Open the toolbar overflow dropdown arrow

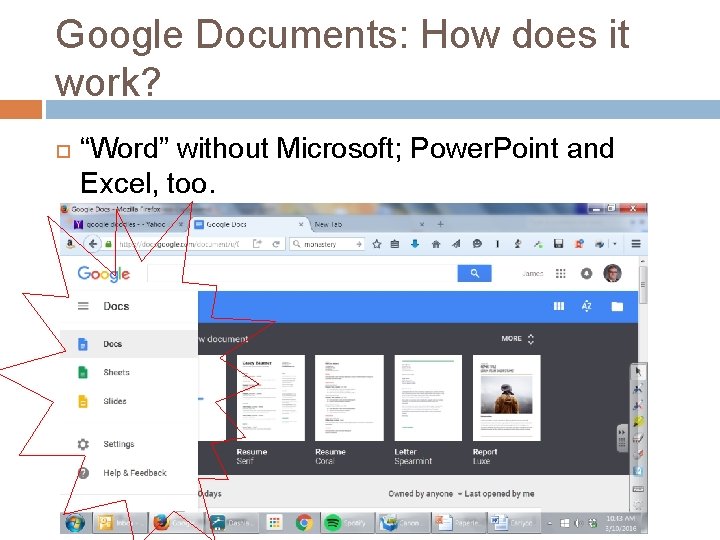615,244
